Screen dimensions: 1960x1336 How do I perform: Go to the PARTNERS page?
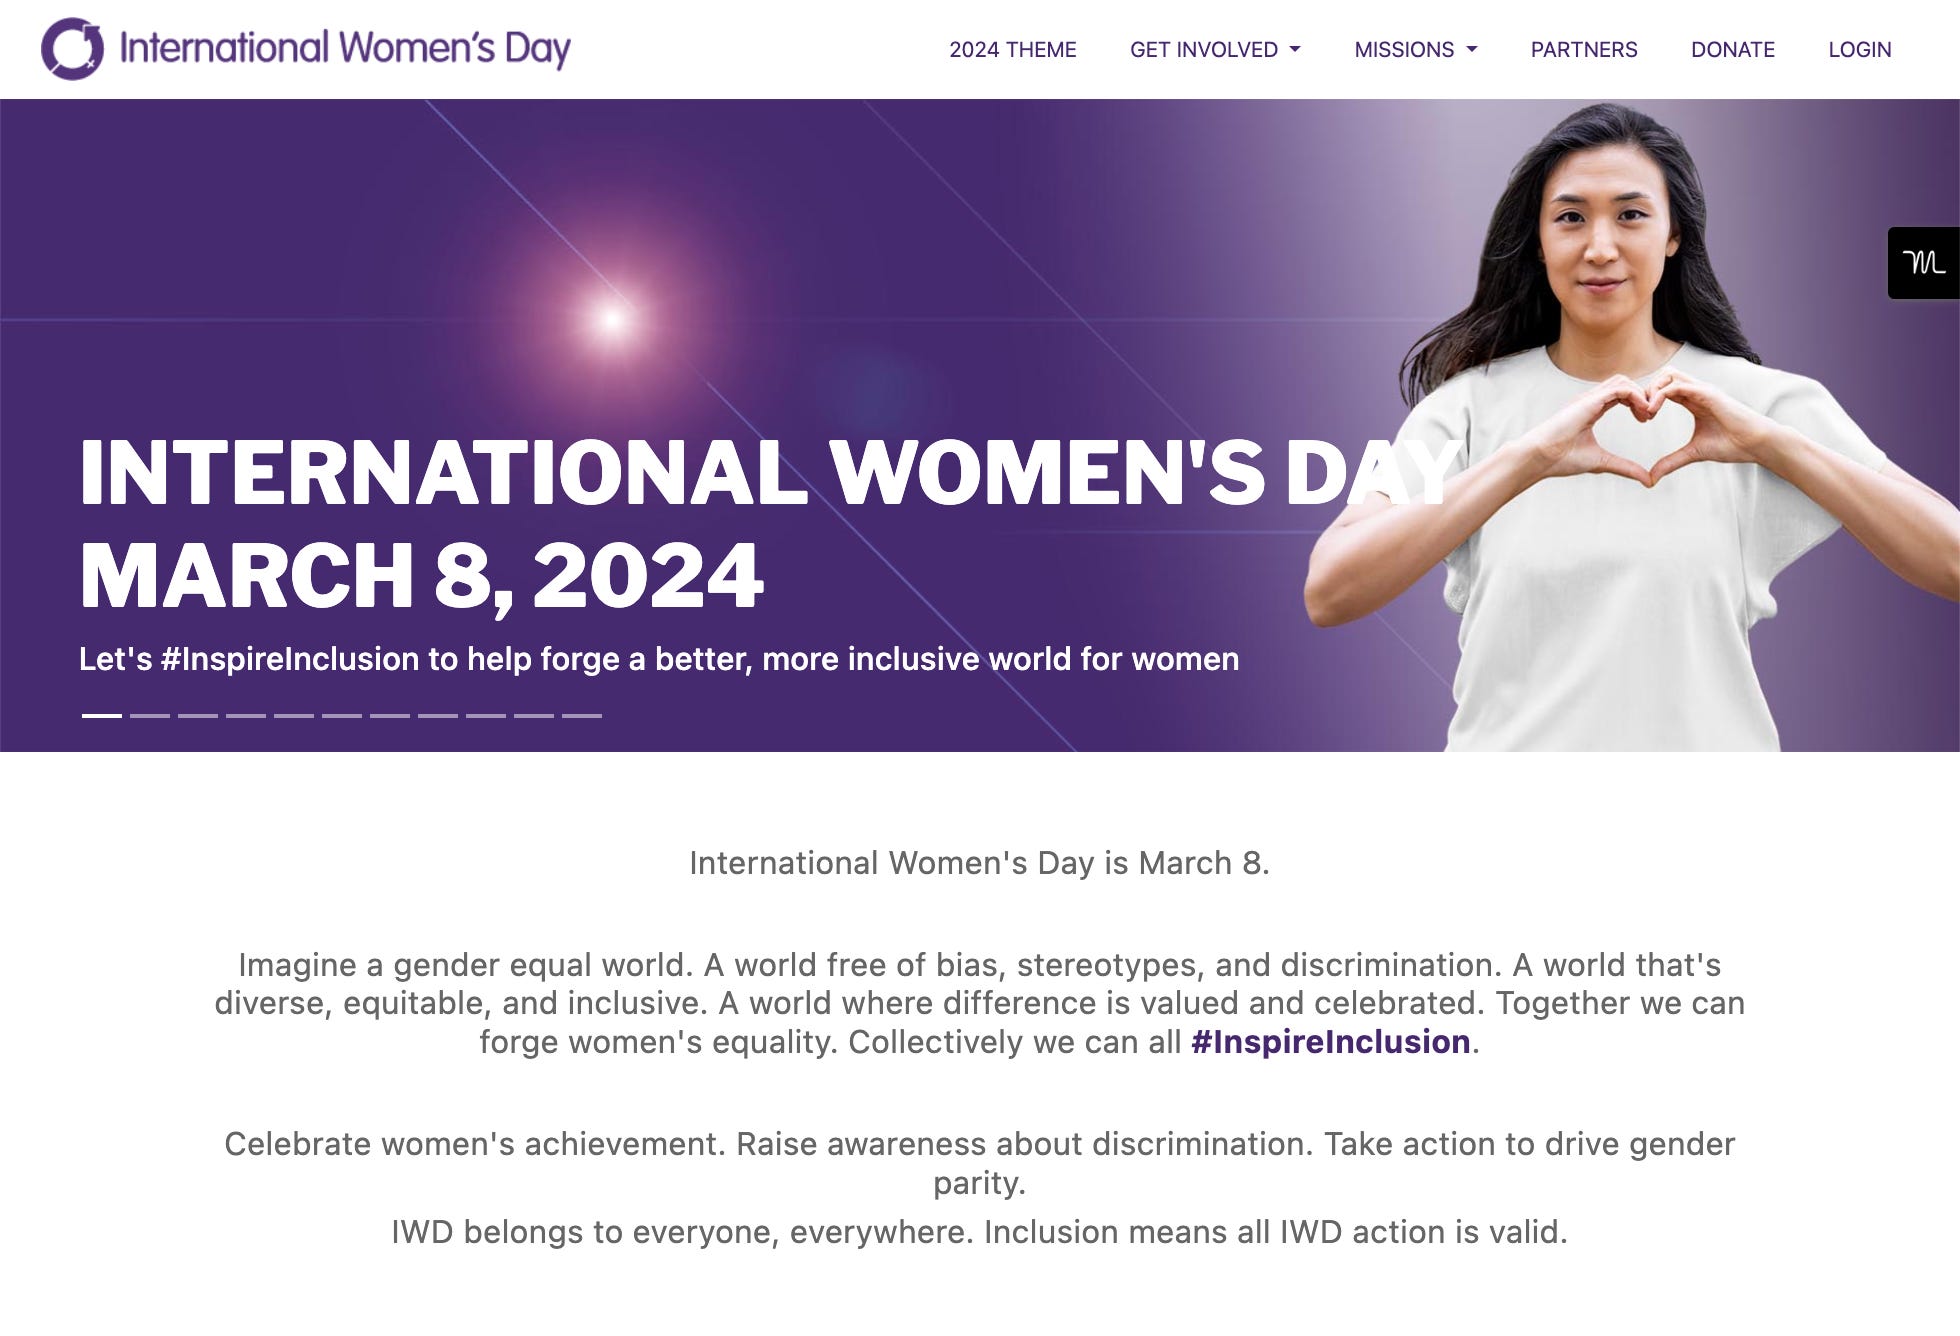point(1584,50)
